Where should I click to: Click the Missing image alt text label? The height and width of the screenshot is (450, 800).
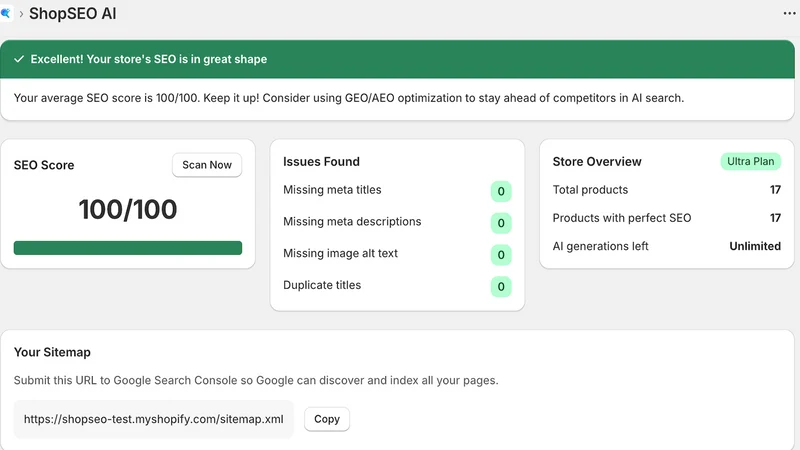coord(340,253)
